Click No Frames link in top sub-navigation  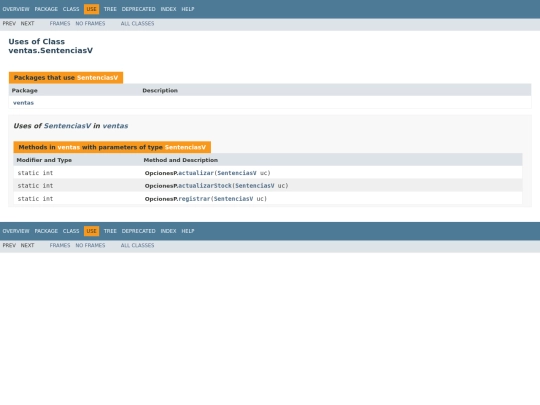tap(90, 23)
